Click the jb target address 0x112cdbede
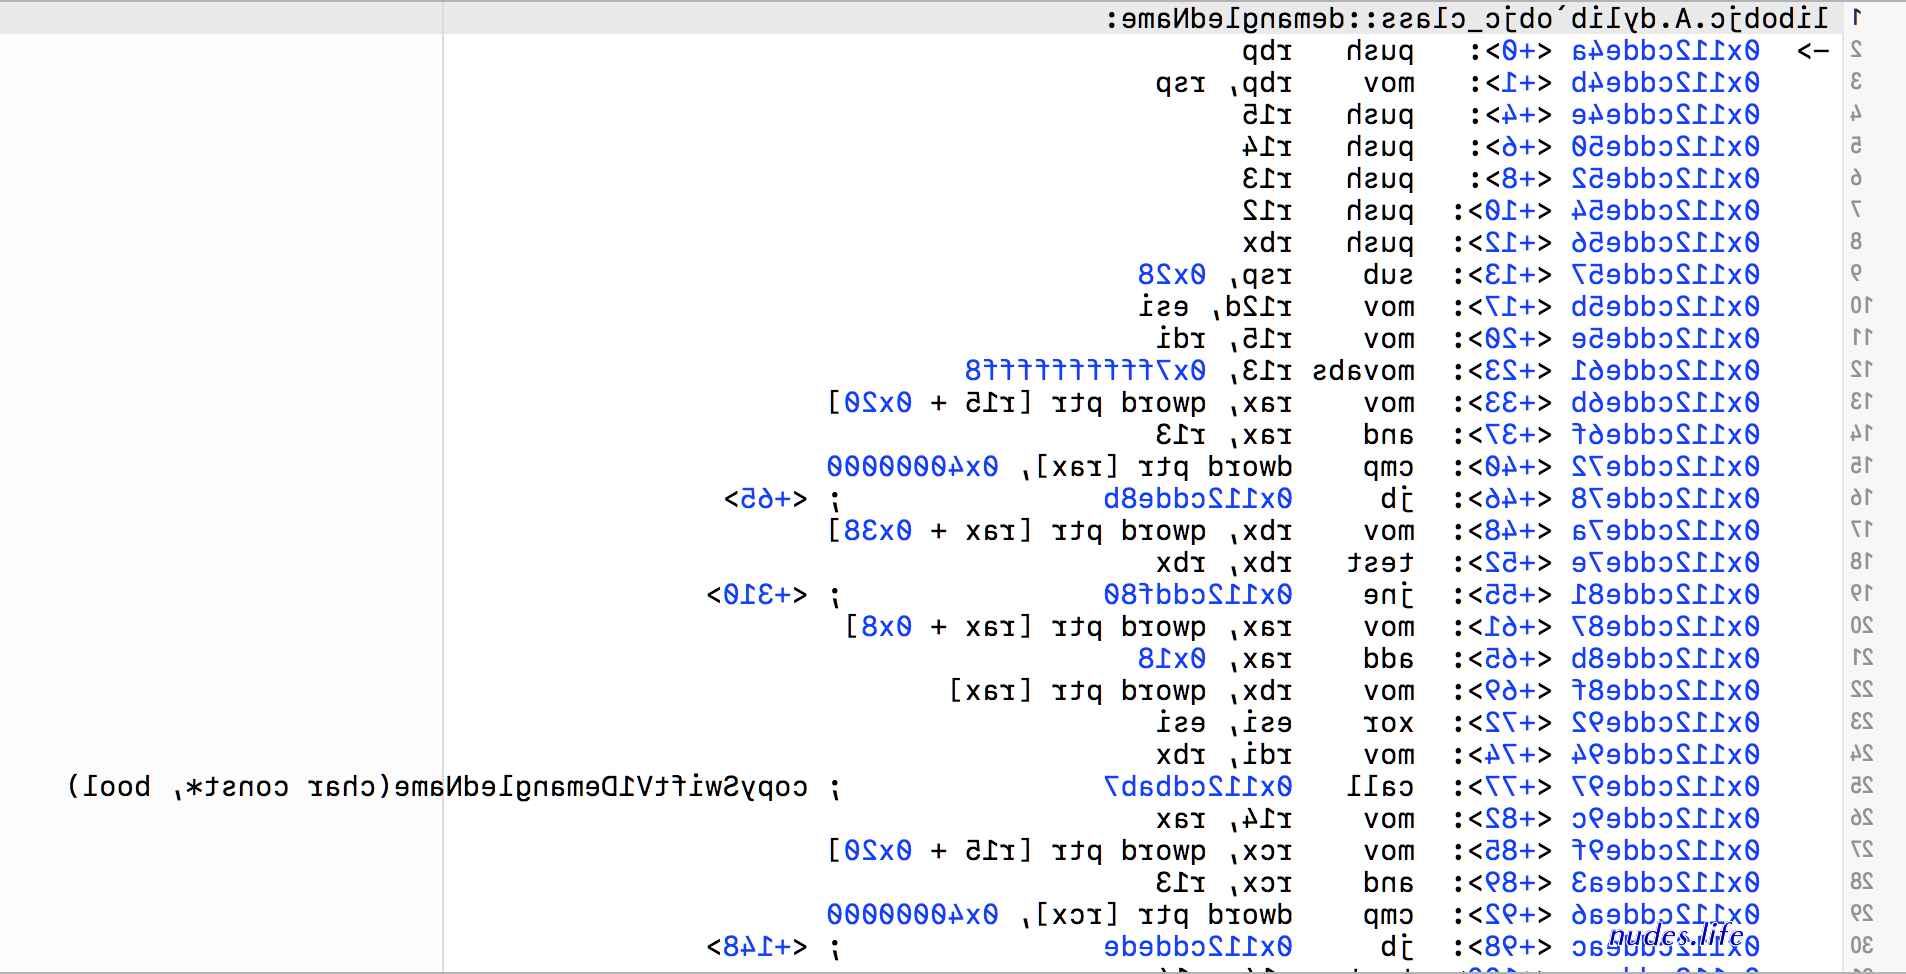The width and height of the screenshot is (1906, 974). point(1197,946)
